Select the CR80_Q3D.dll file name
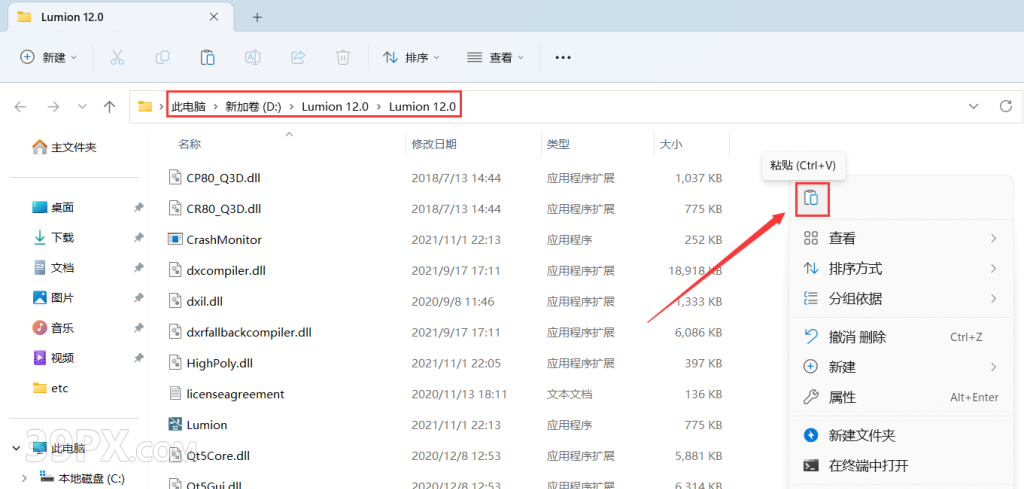This screenshot has width=1024, height=489. click(x=224, y=209)
